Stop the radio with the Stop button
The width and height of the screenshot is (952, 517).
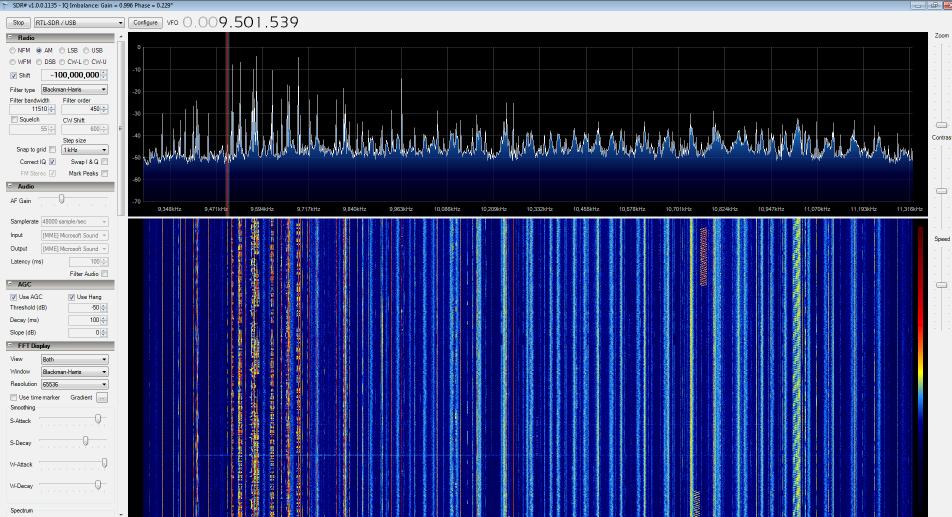[x=18, y=22]
